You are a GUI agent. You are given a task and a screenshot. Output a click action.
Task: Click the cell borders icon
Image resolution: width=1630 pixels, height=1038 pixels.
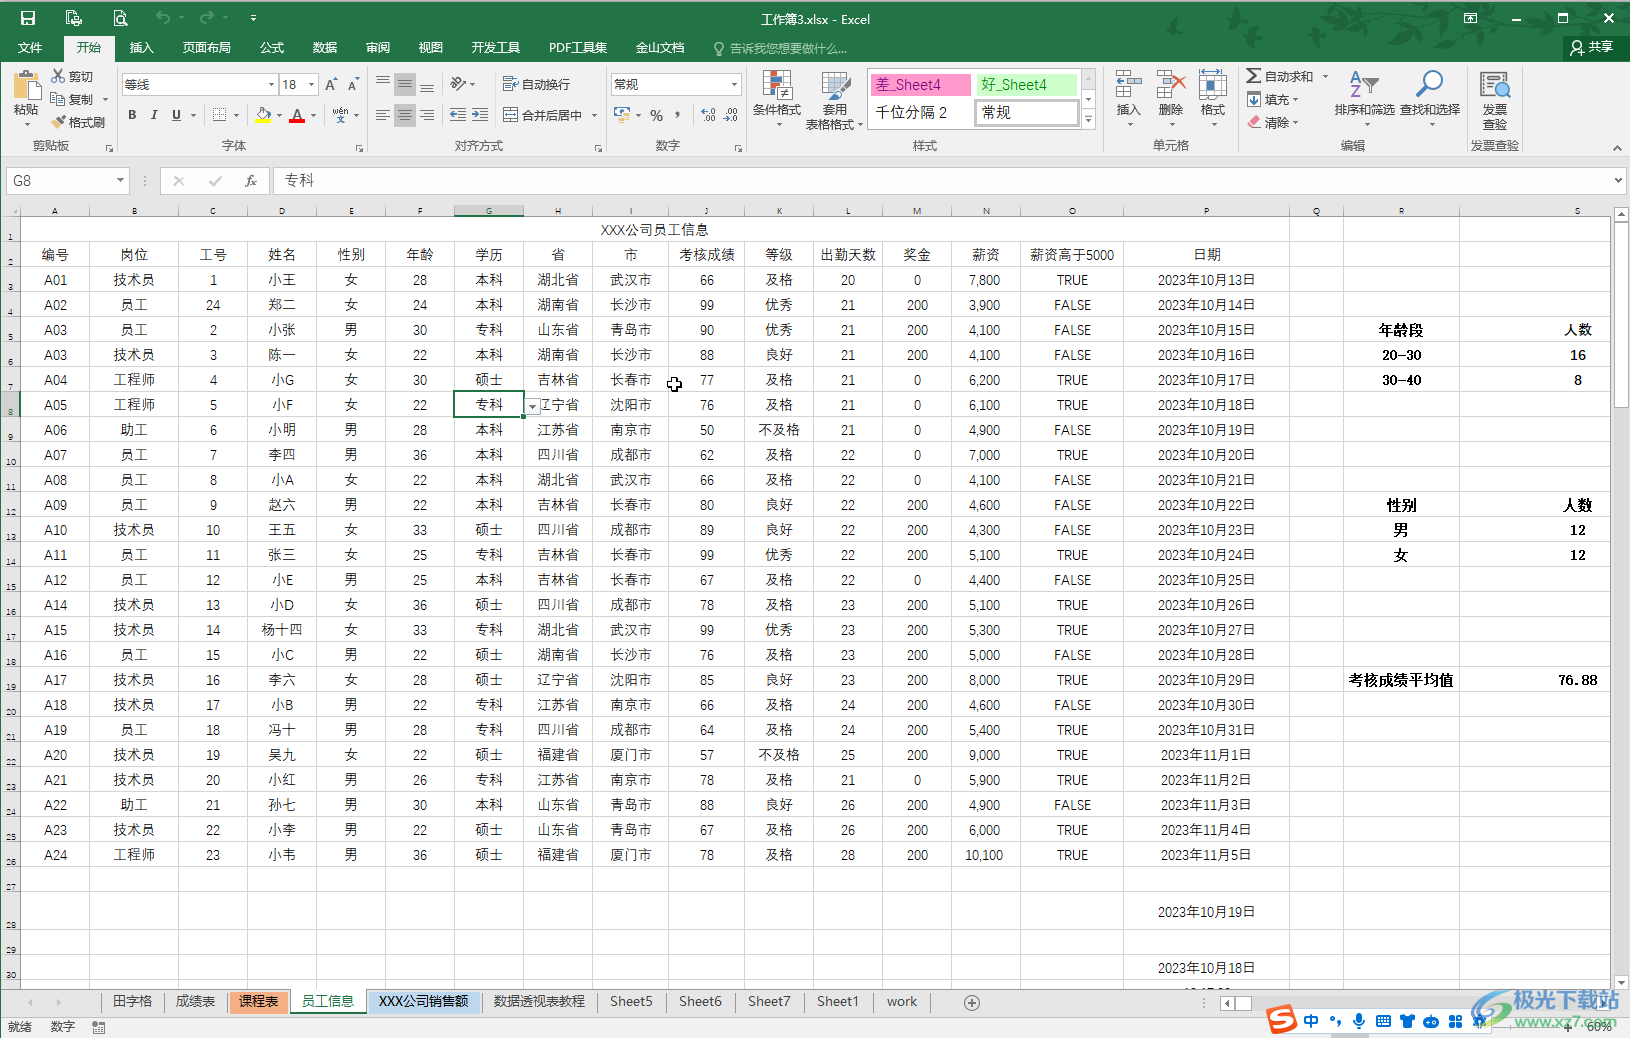[220, 115]
